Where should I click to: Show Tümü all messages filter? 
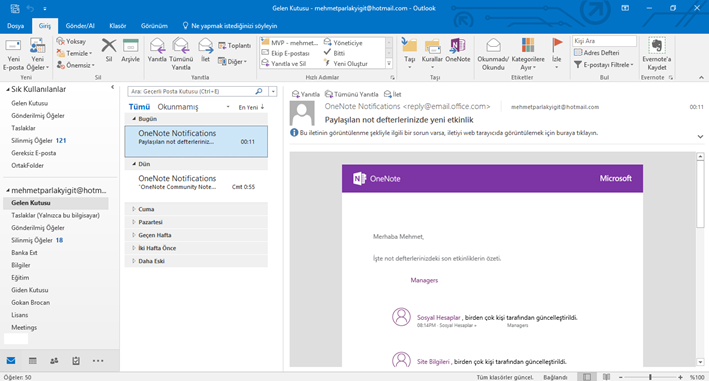[x=139, y=107]
